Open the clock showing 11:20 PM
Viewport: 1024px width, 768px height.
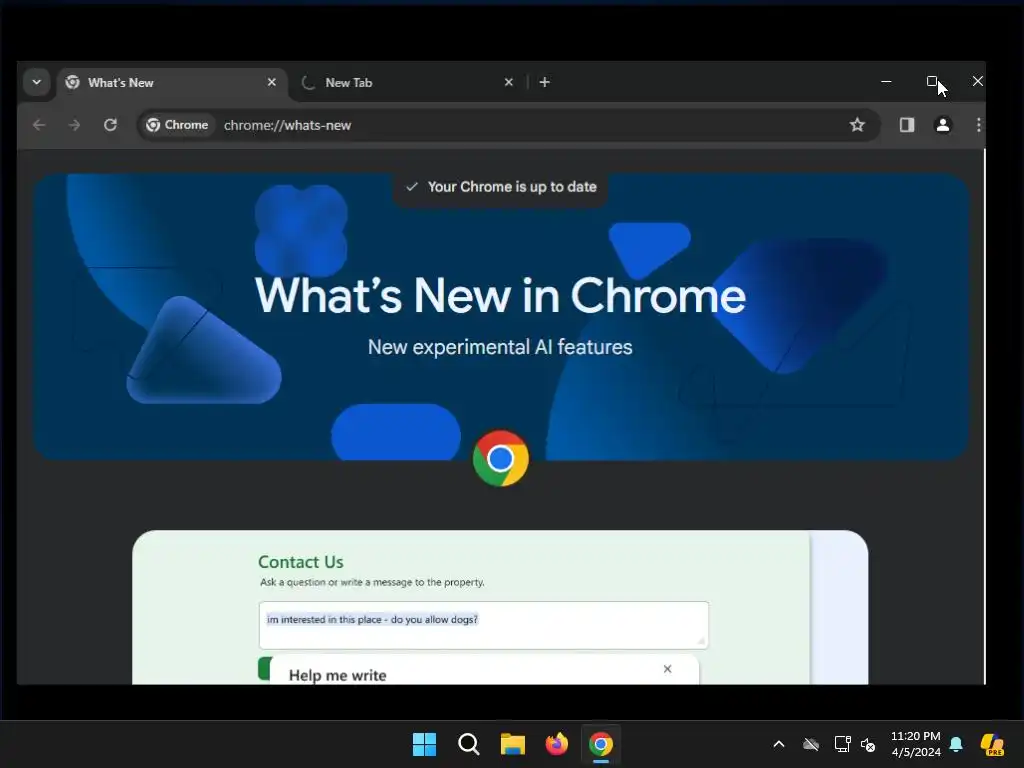[x=916, y=744]
